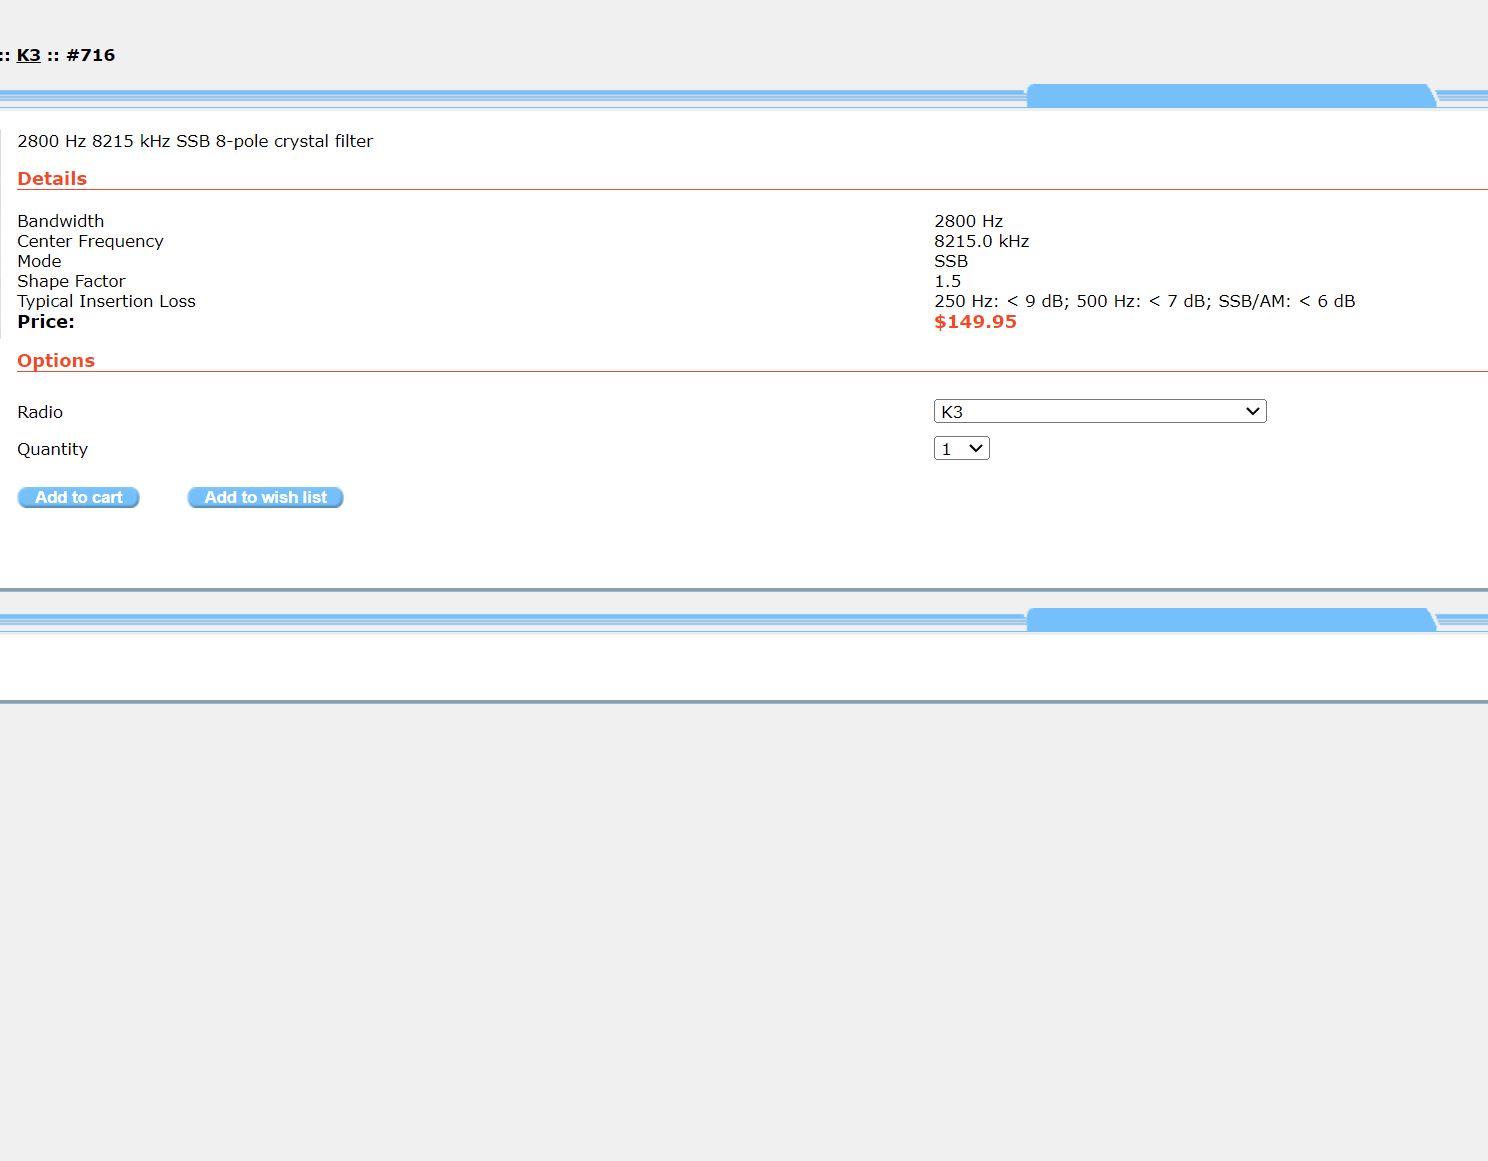This screenshot has width=1488, height=1161.
Task: Click the Mode value SSB
Action: coord(951,261)
